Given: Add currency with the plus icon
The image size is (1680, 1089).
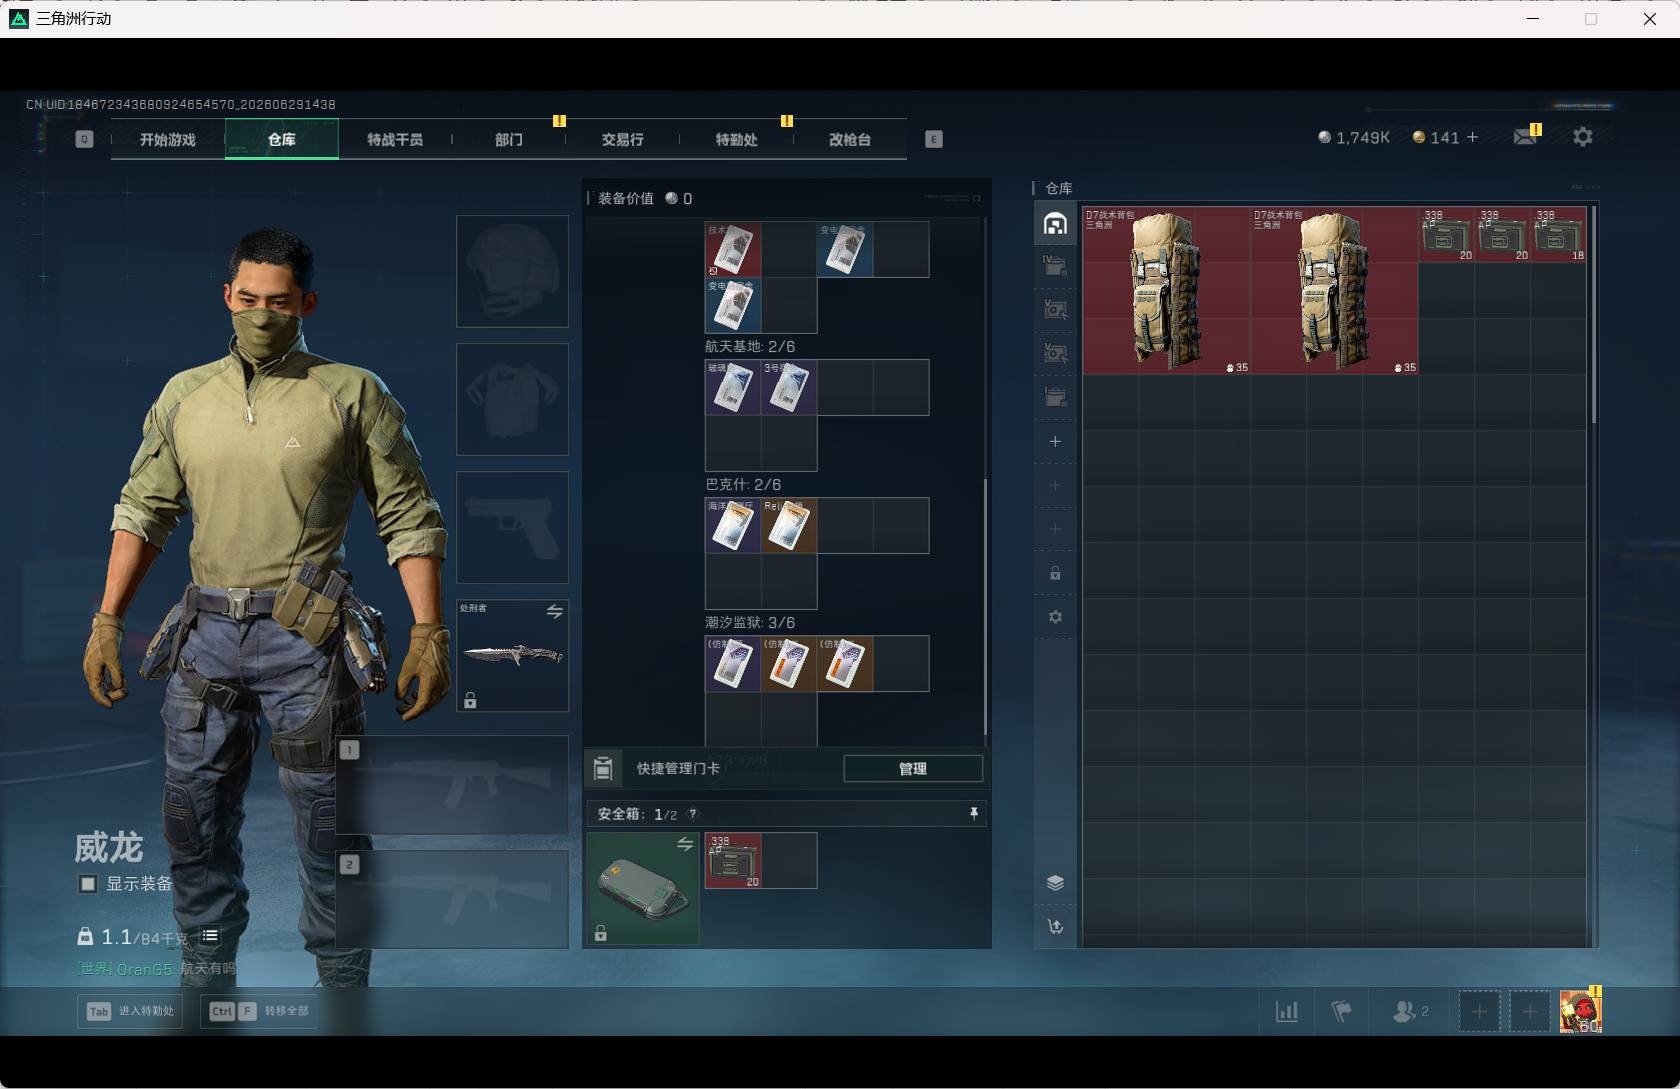Looking at the screenshot, I should point(1472,137).
